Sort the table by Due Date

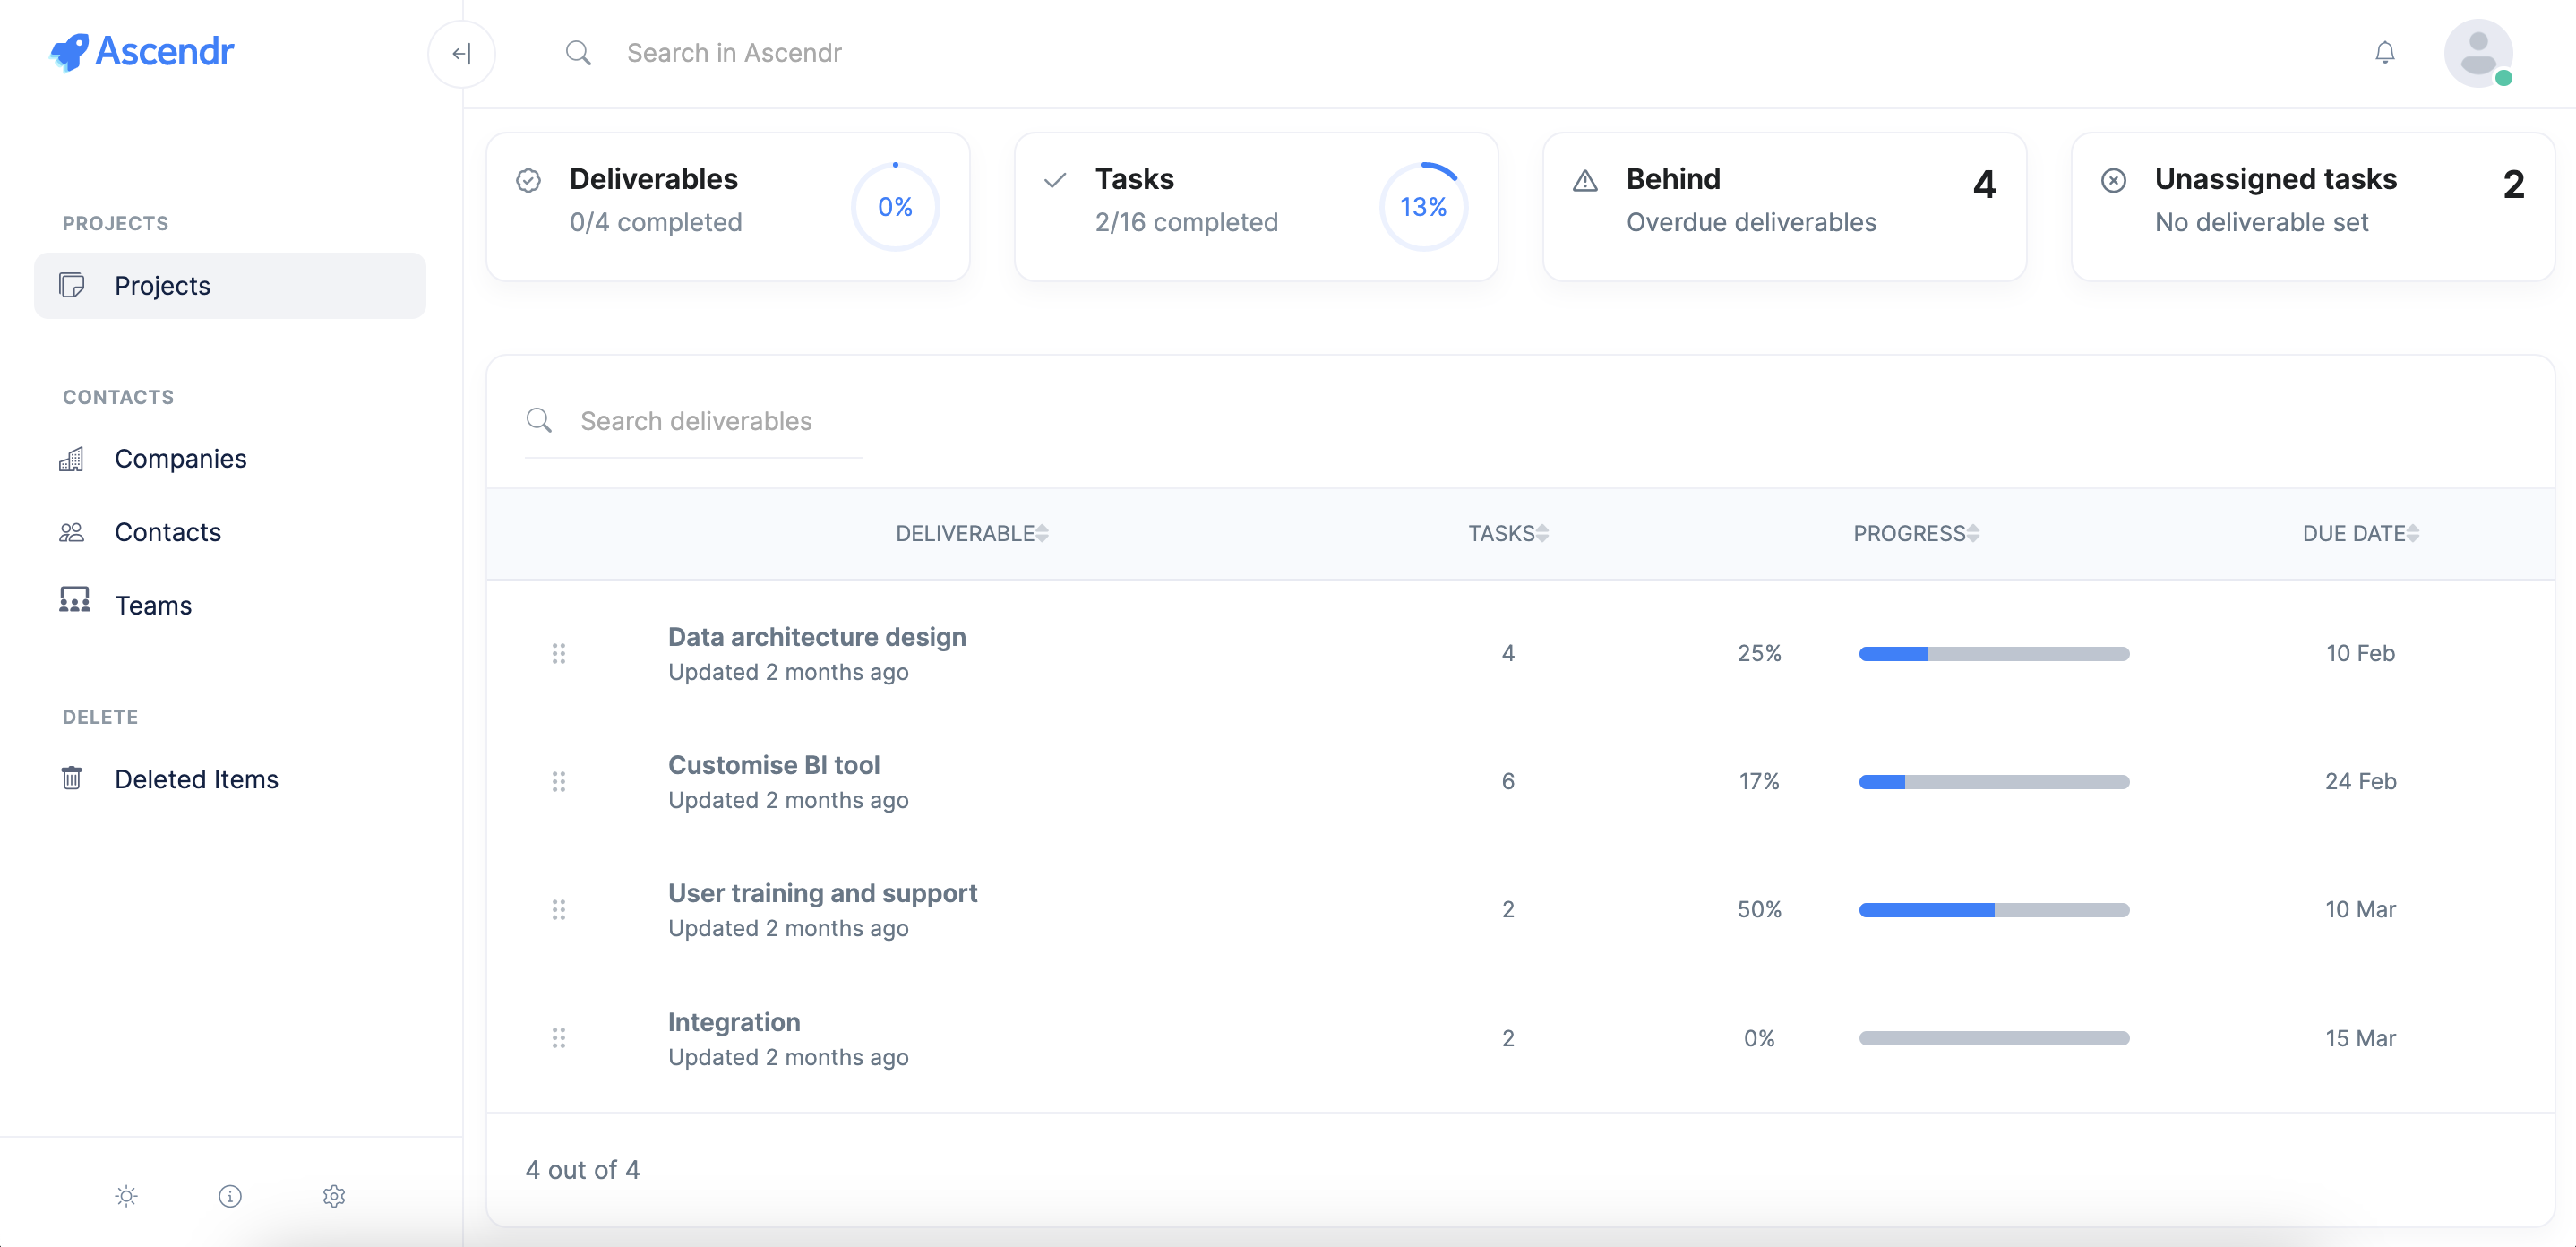pyautogui.click(x=2361, y=533)
